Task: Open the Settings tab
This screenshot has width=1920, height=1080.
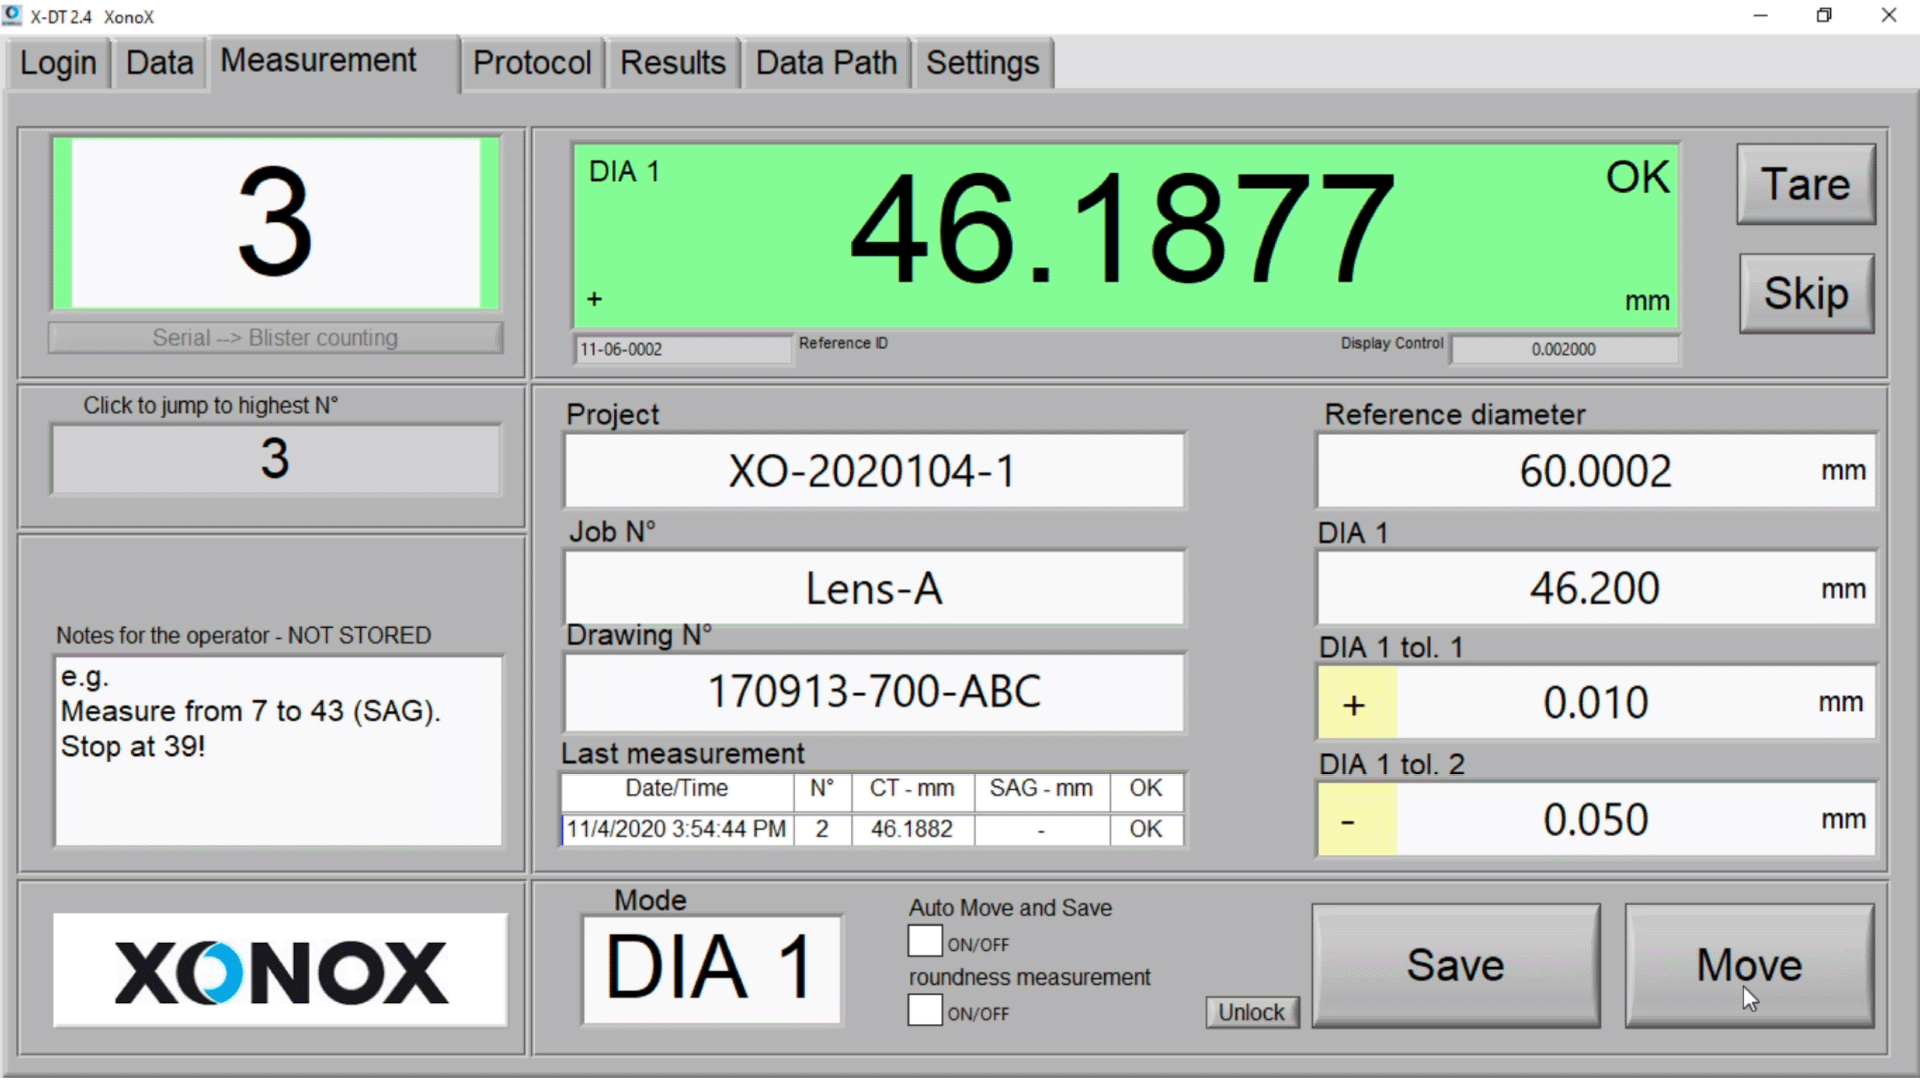Action: click(982, 63)
